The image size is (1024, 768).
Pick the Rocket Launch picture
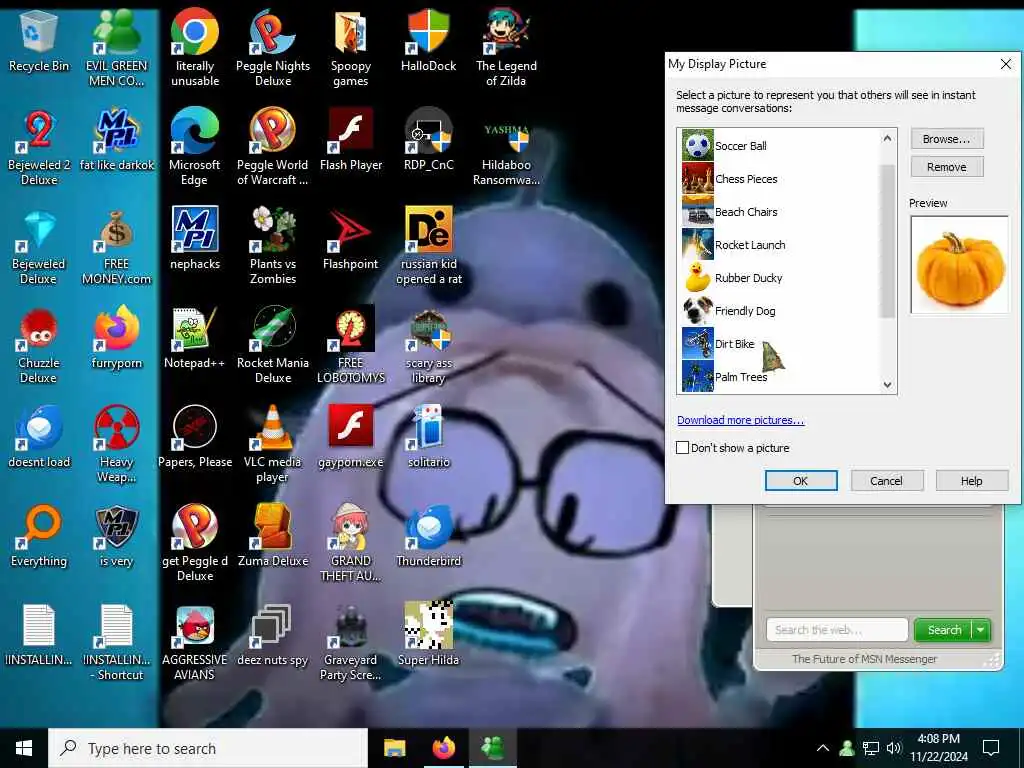pyautogui.click(x=780, y=245)
